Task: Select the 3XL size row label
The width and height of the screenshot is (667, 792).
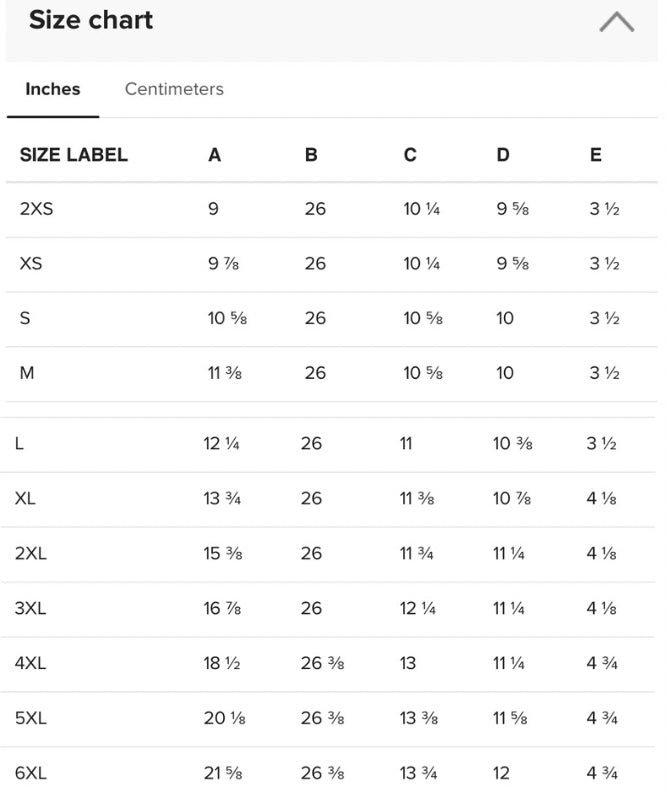Action: (31, 608)
